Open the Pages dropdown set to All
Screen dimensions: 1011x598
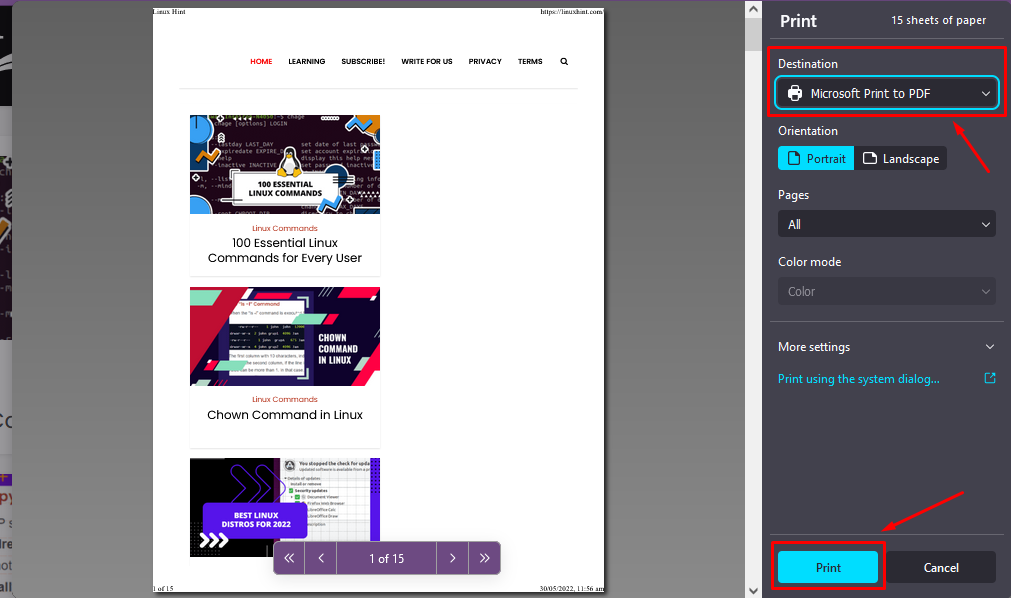pyautogui.click(x=886, y=224)
